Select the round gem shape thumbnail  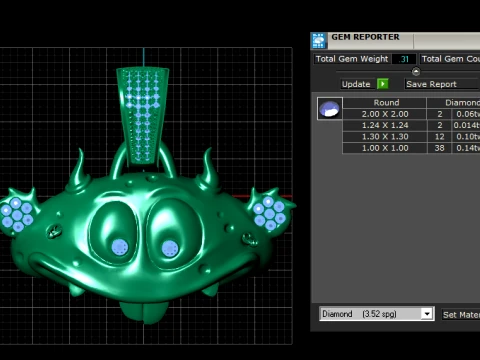click(329, 109)
